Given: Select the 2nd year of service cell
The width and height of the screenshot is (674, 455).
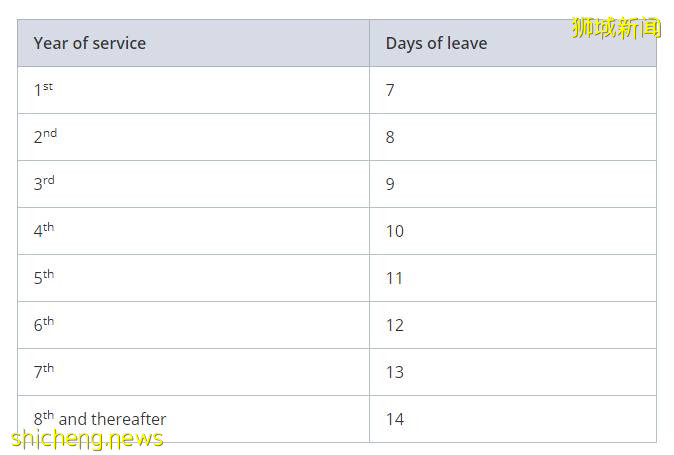Looking at the screenshot, I should pos(45,137).
